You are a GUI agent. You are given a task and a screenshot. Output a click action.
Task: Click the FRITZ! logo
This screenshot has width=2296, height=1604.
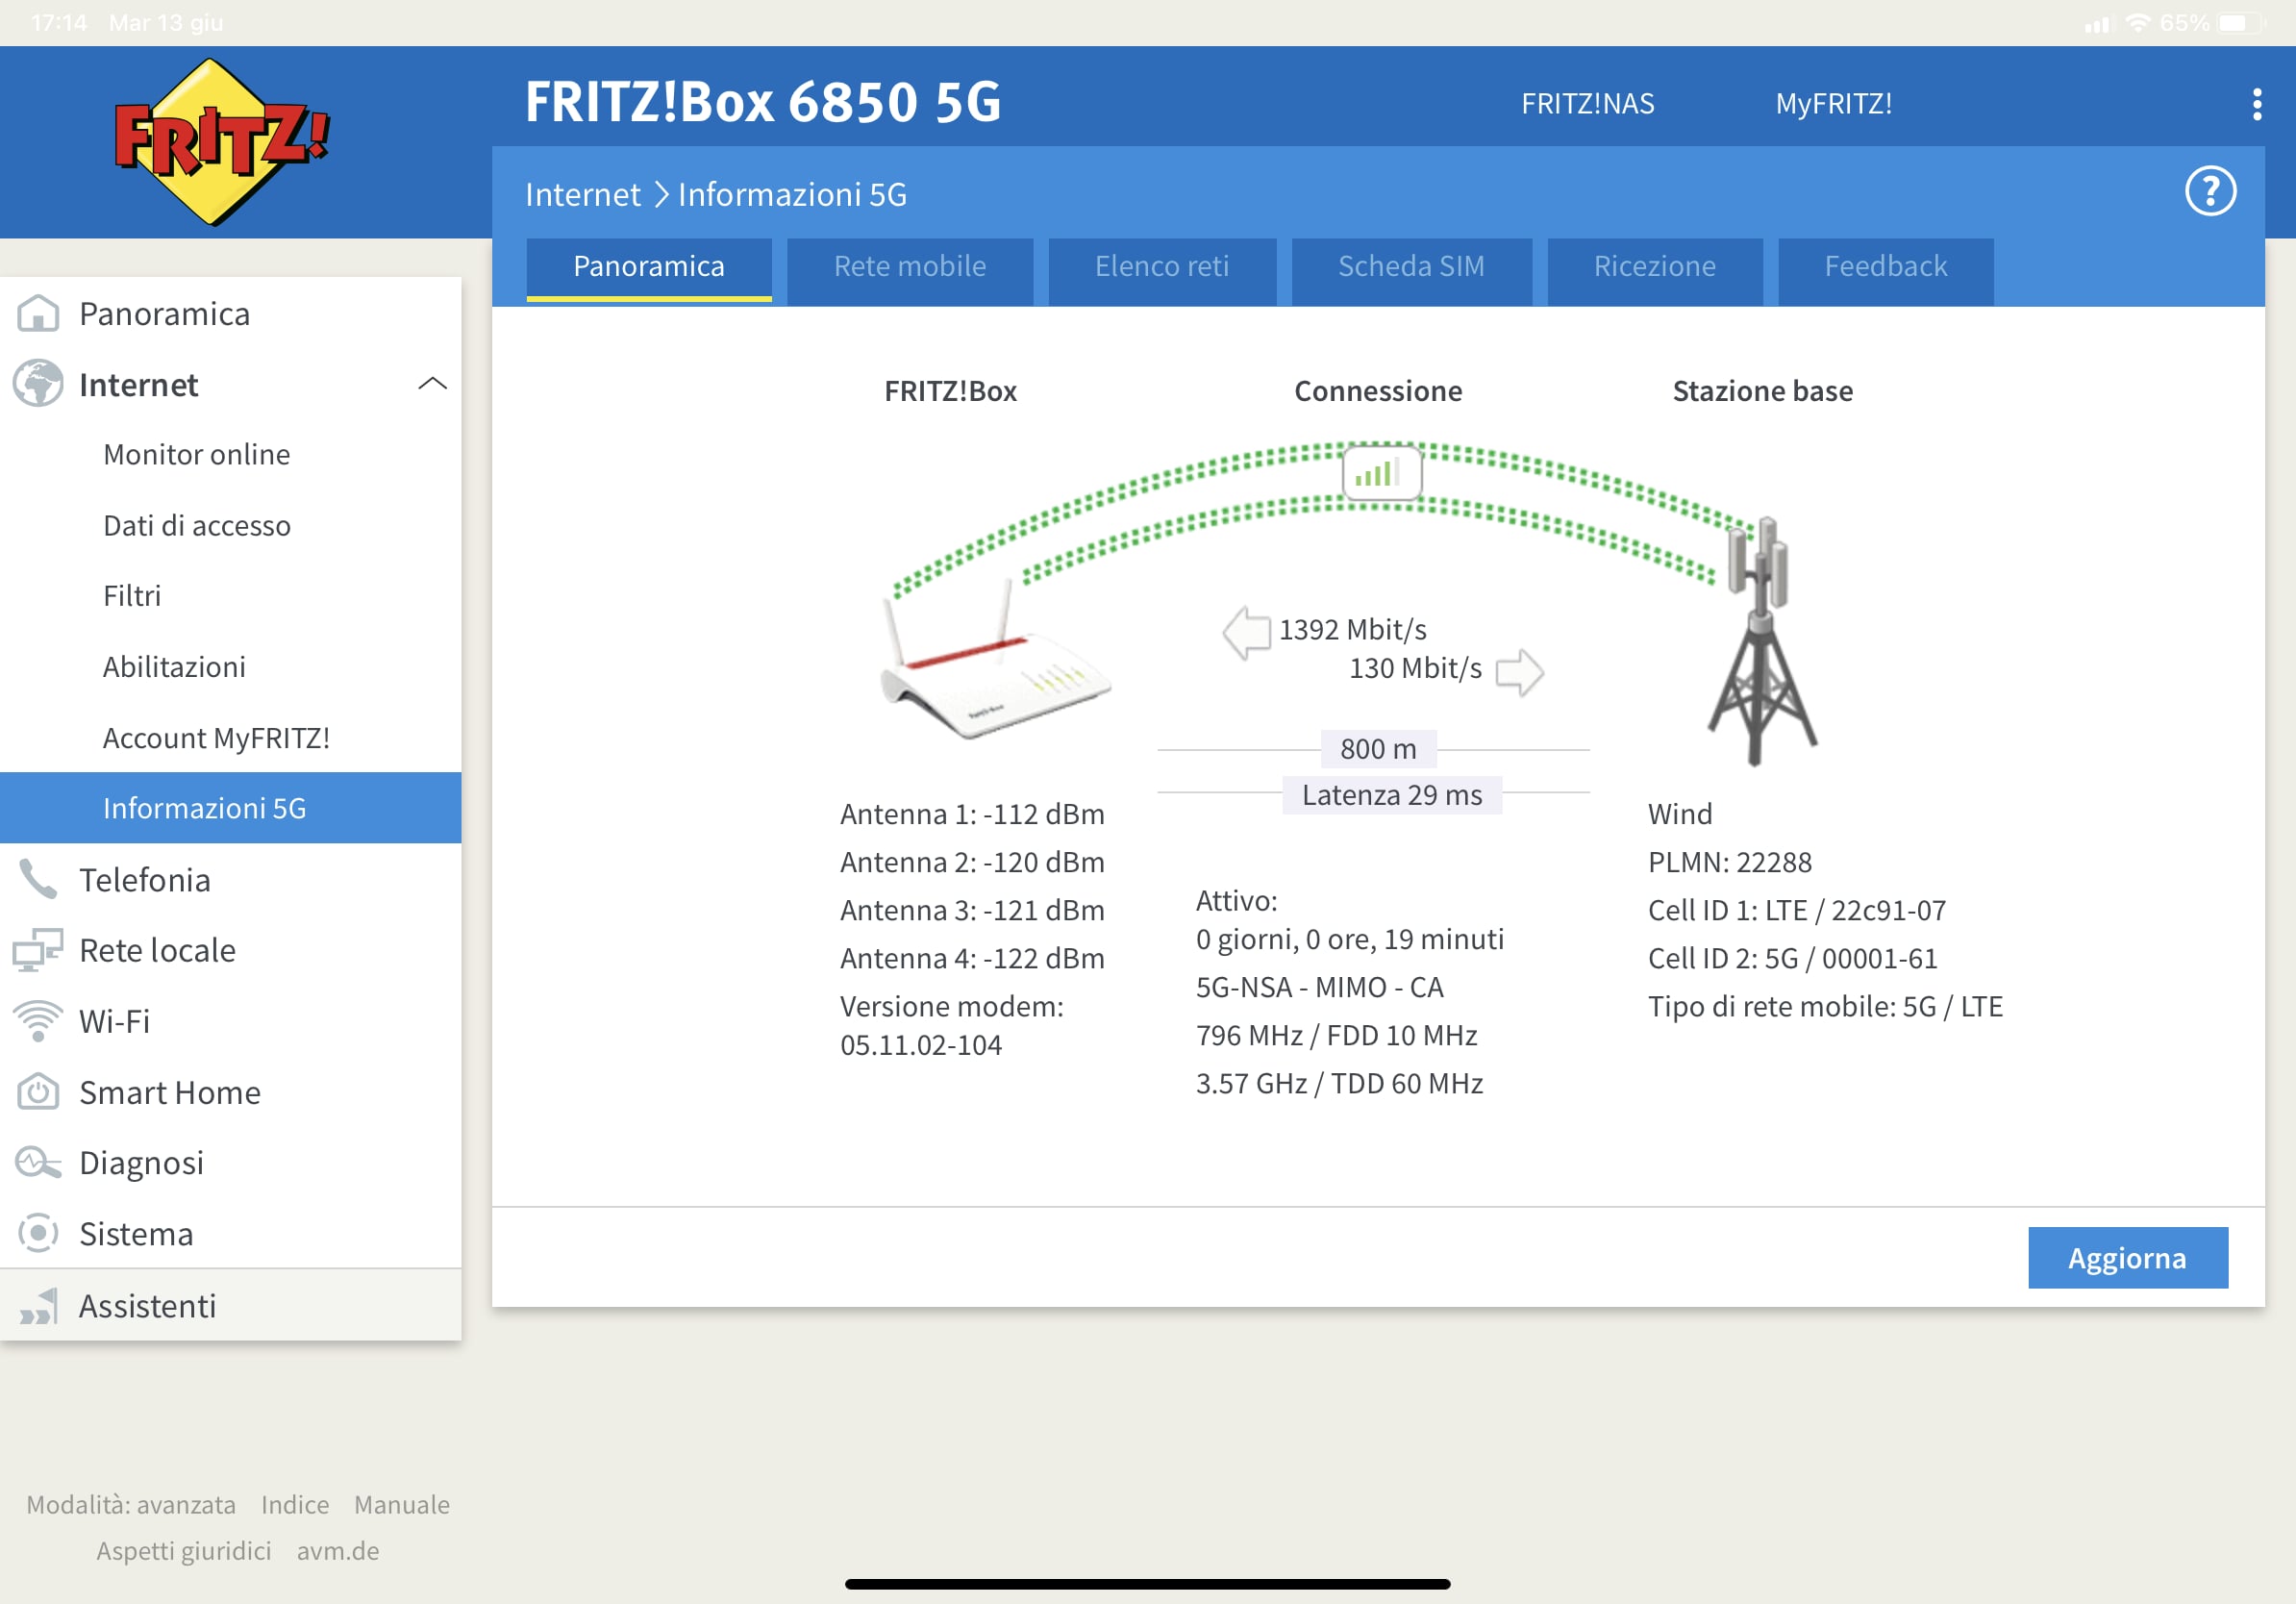[x=221, y=142]
